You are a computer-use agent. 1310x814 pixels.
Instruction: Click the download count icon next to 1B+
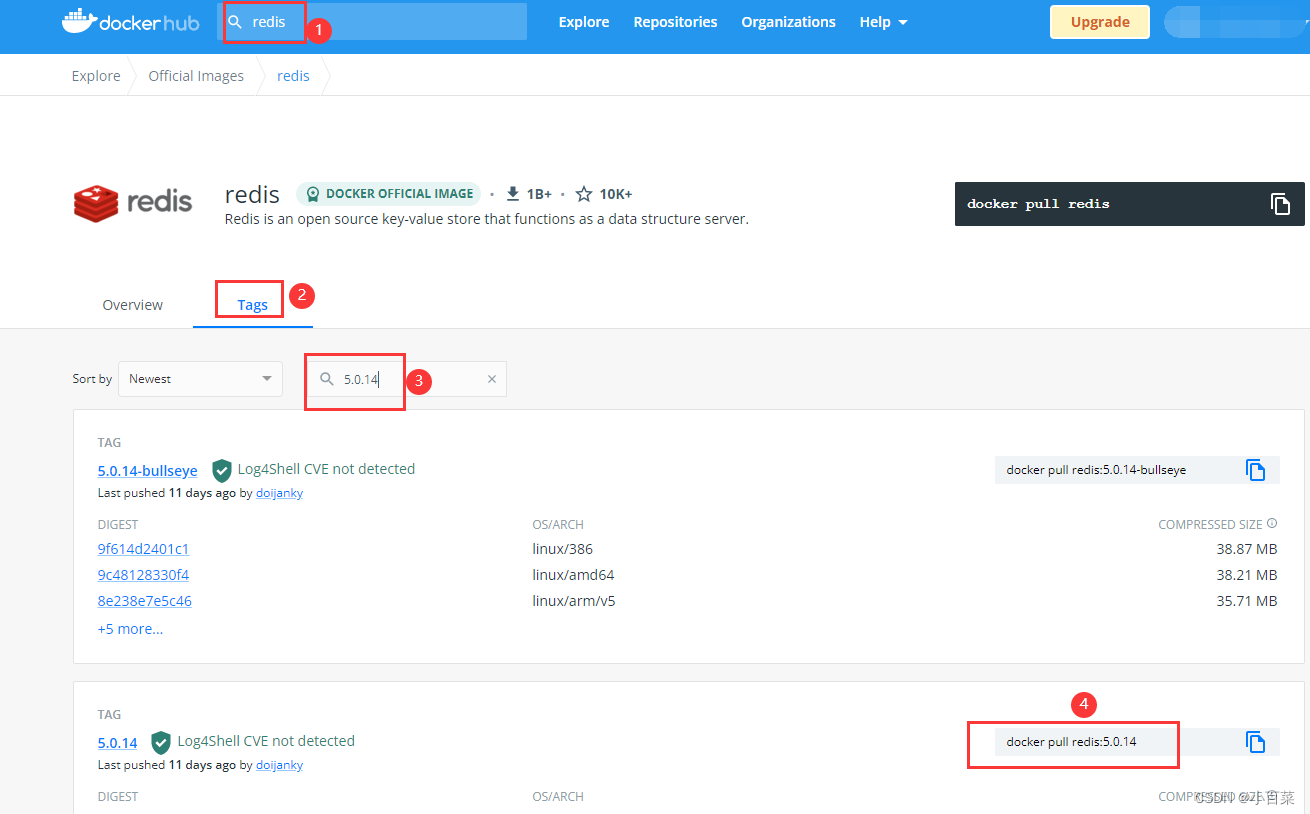click(x=513, y=194)
